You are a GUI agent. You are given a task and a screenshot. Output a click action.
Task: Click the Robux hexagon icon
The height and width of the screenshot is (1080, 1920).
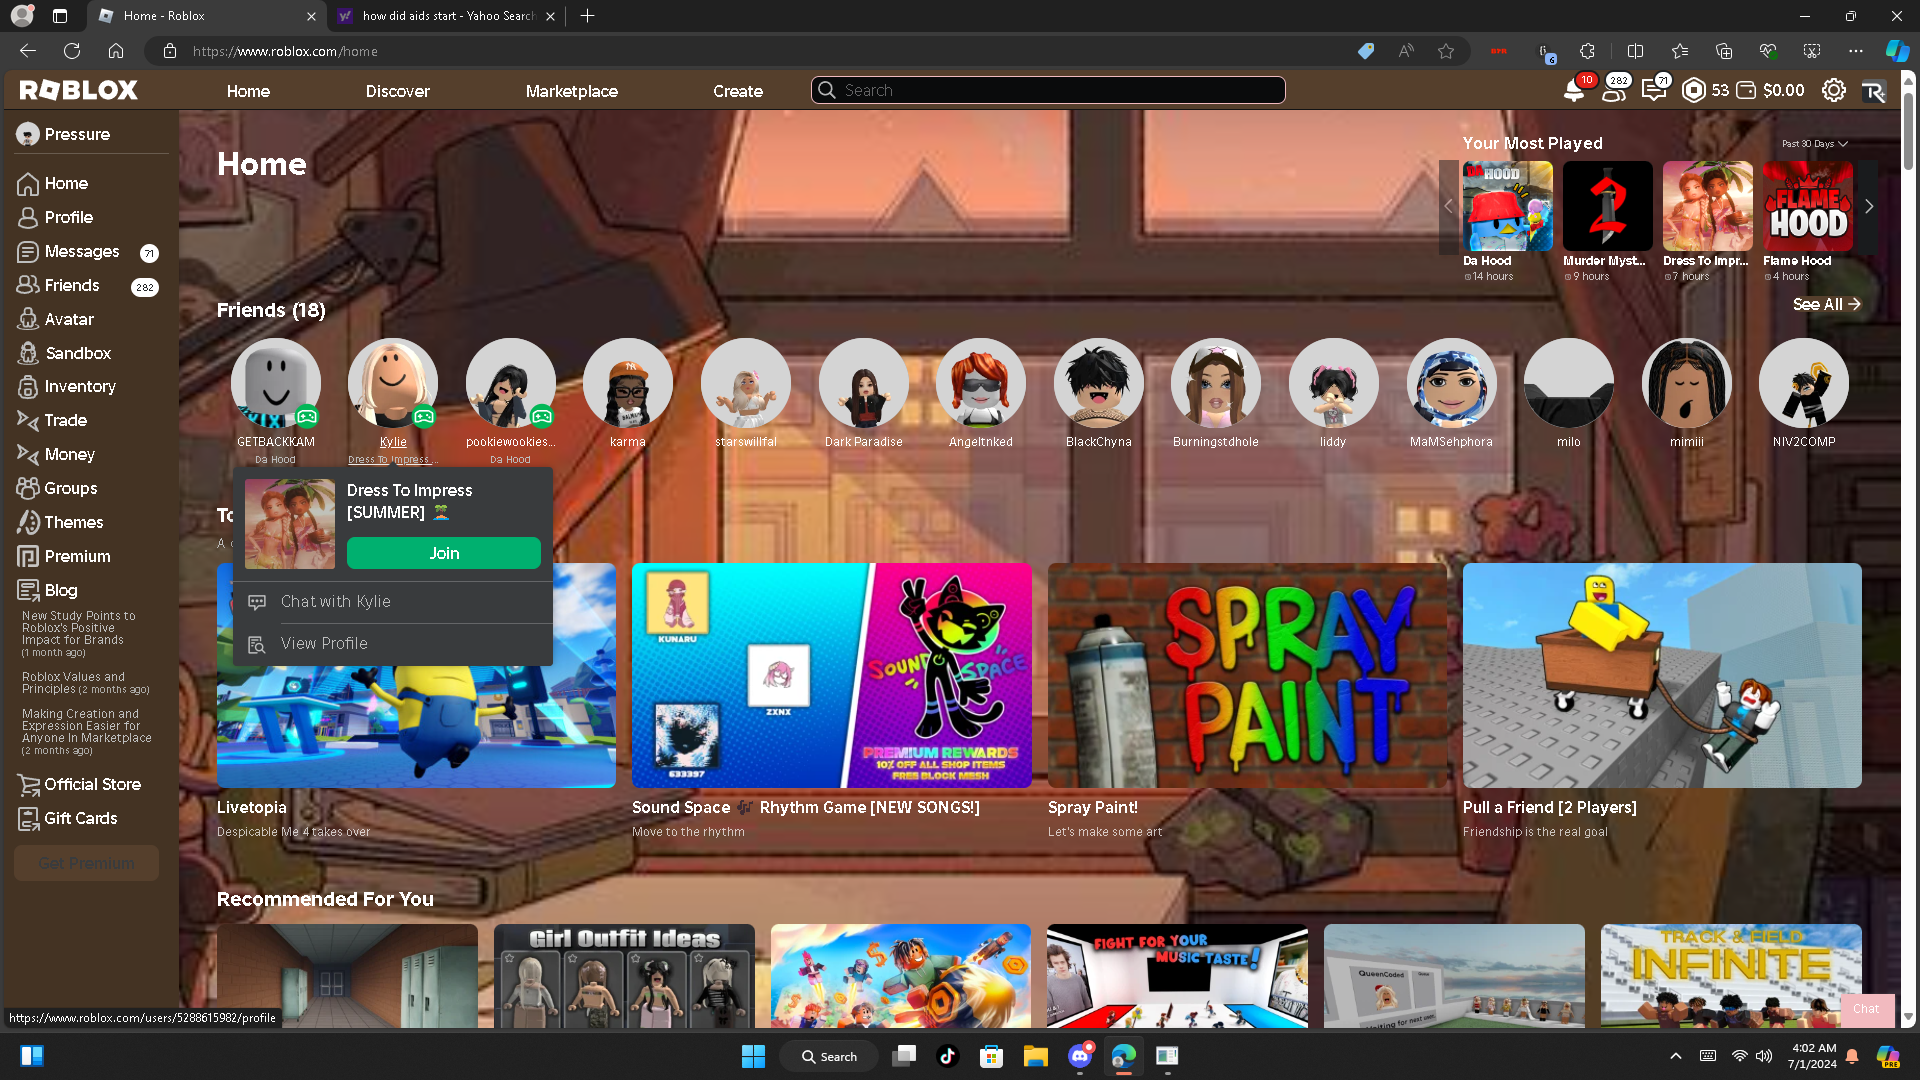1693,91
